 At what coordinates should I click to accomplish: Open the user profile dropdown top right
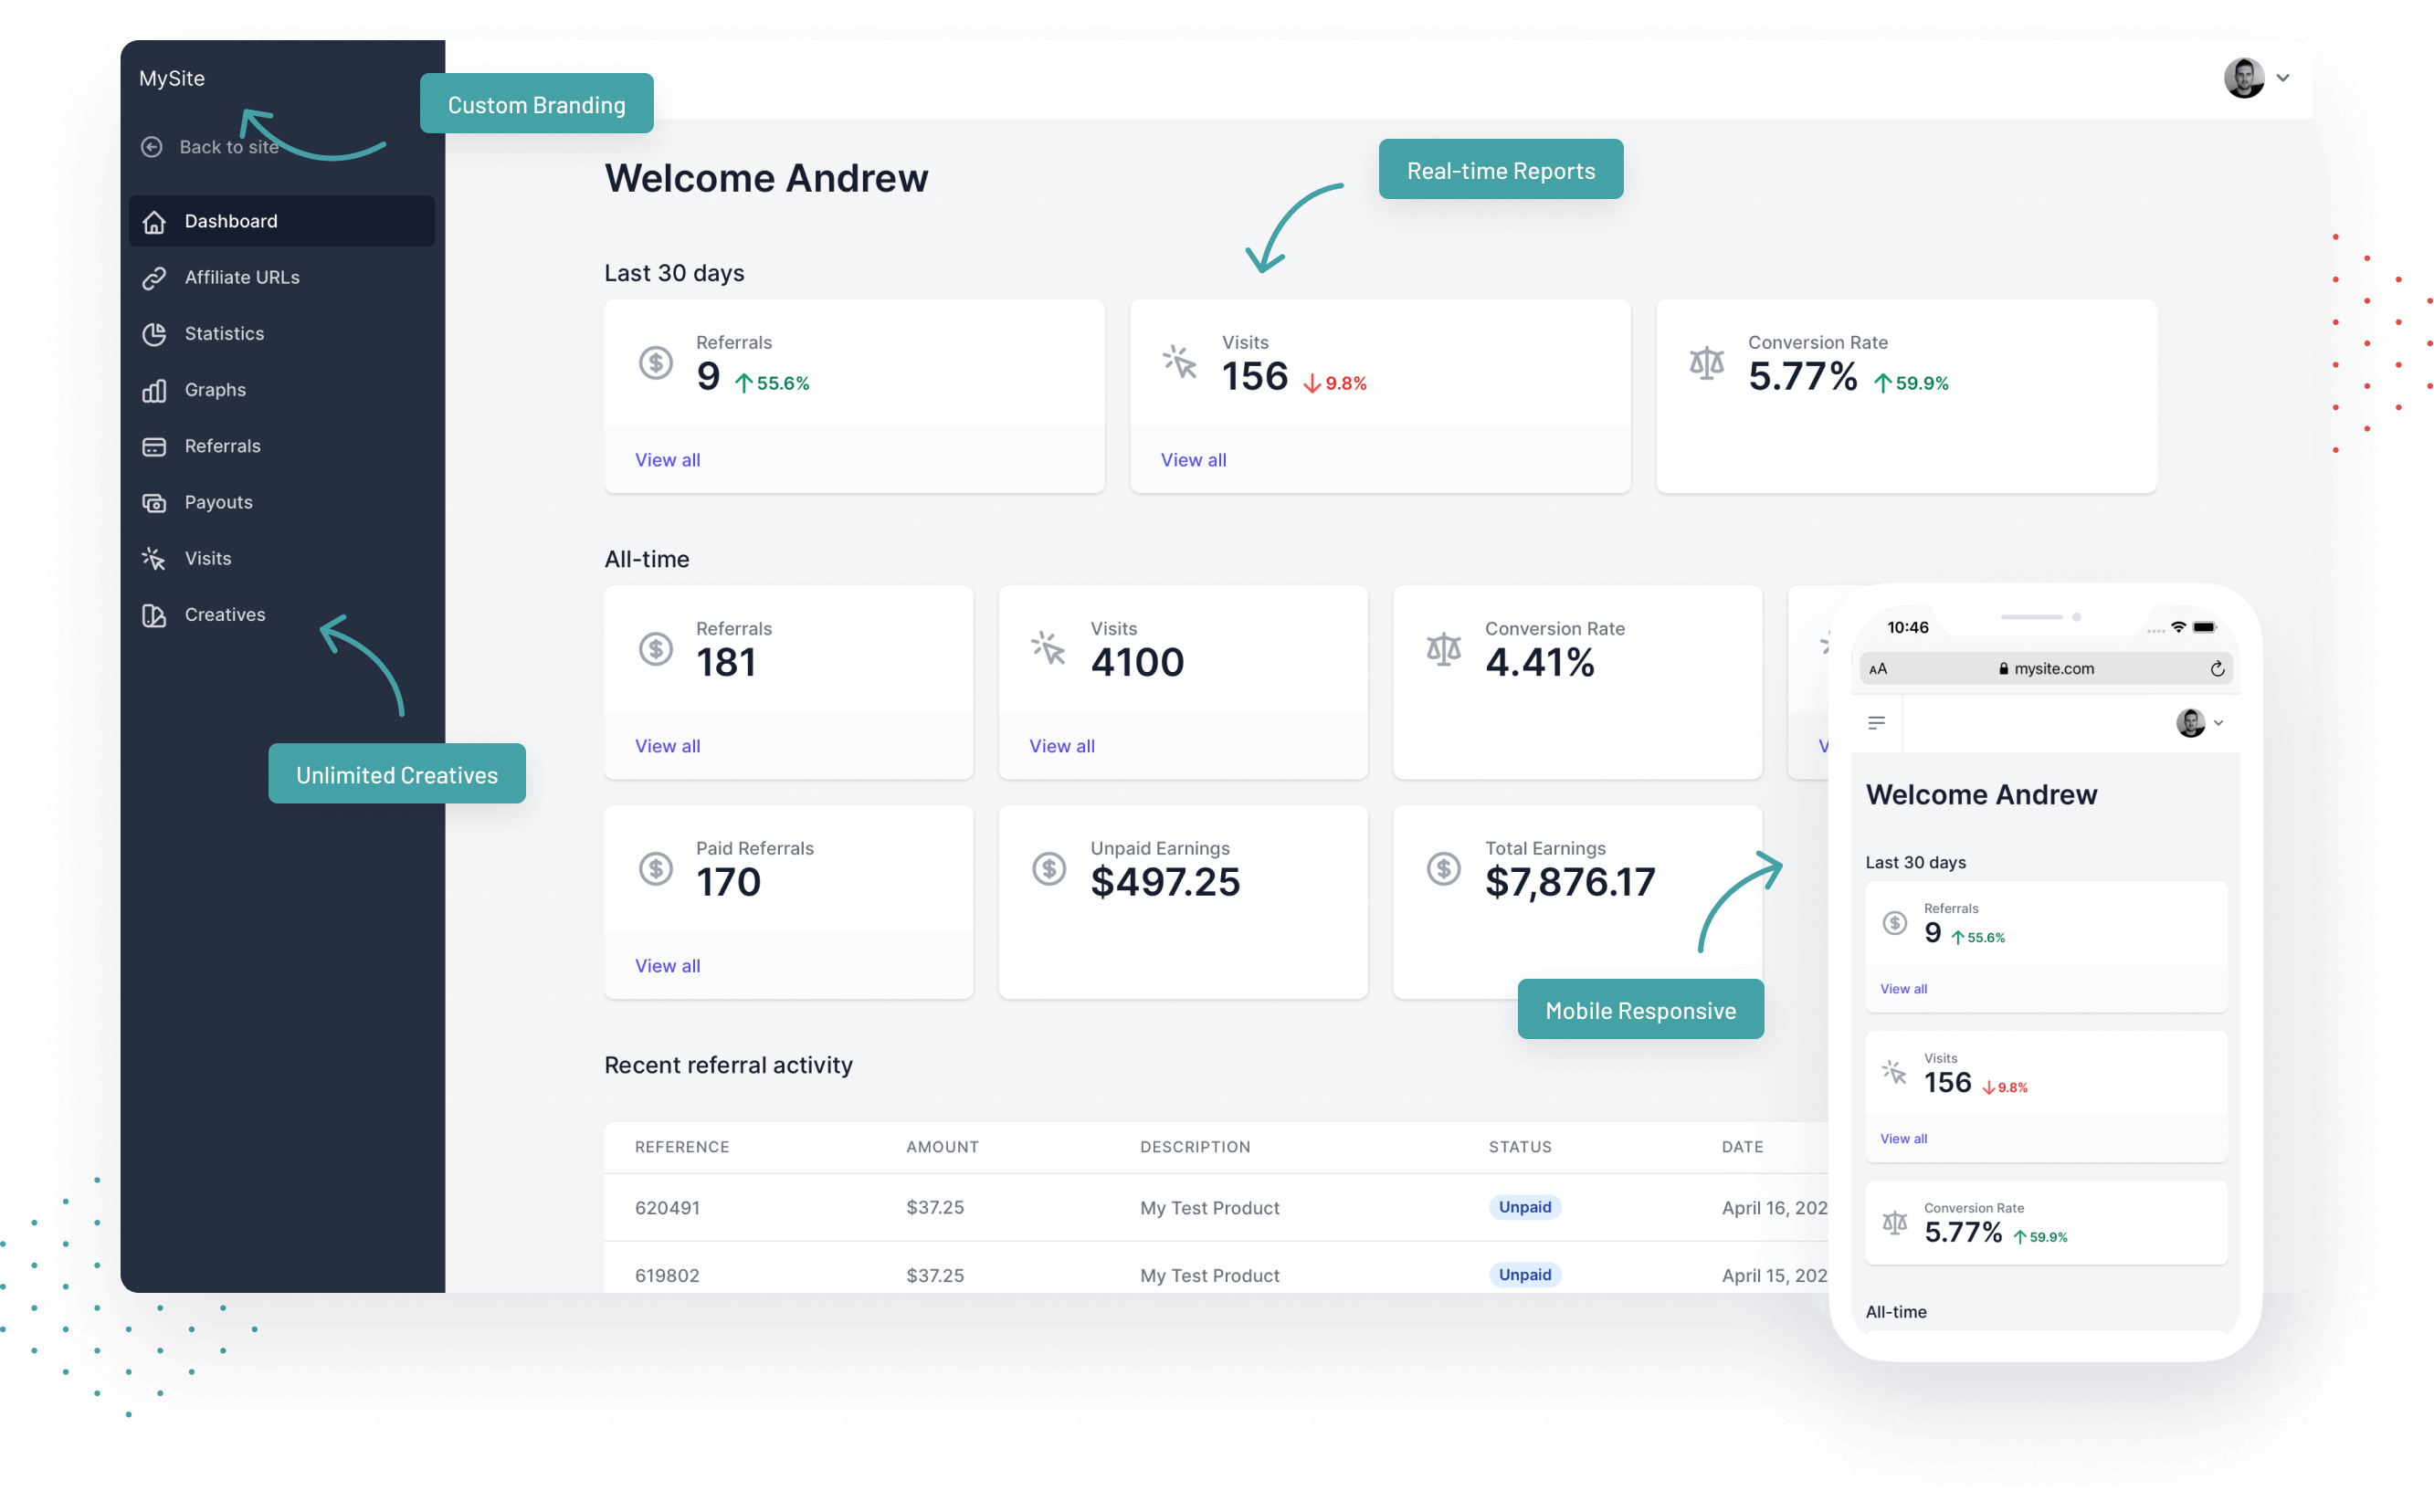point(2256,75)
